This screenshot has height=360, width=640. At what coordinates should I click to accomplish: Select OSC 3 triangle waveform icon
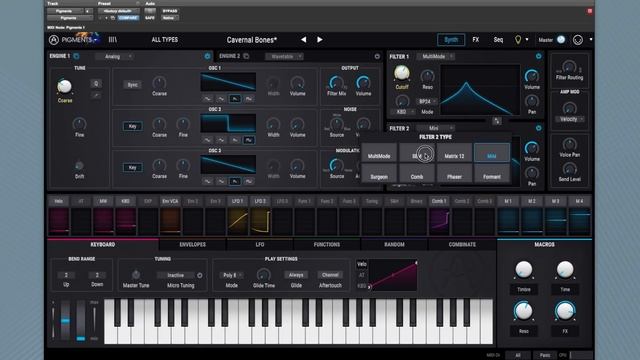[221, 181]
